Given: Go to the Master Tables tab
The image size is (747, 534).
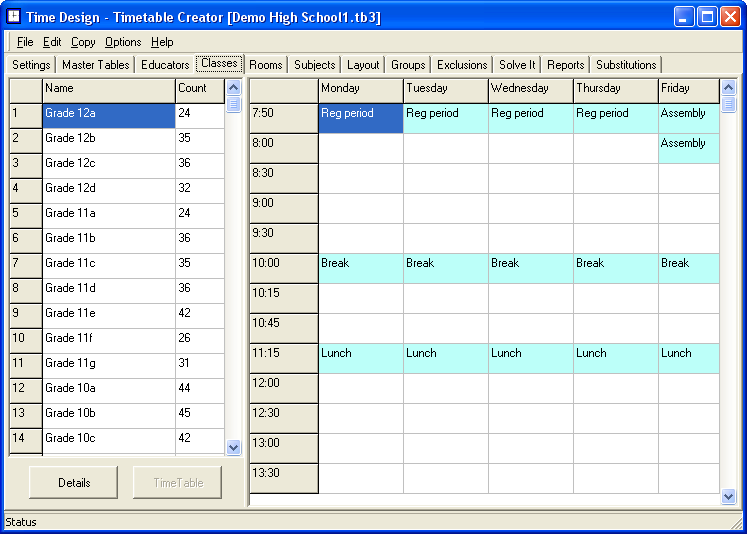Looking at the screenshot, I should [x=96, y=65].
